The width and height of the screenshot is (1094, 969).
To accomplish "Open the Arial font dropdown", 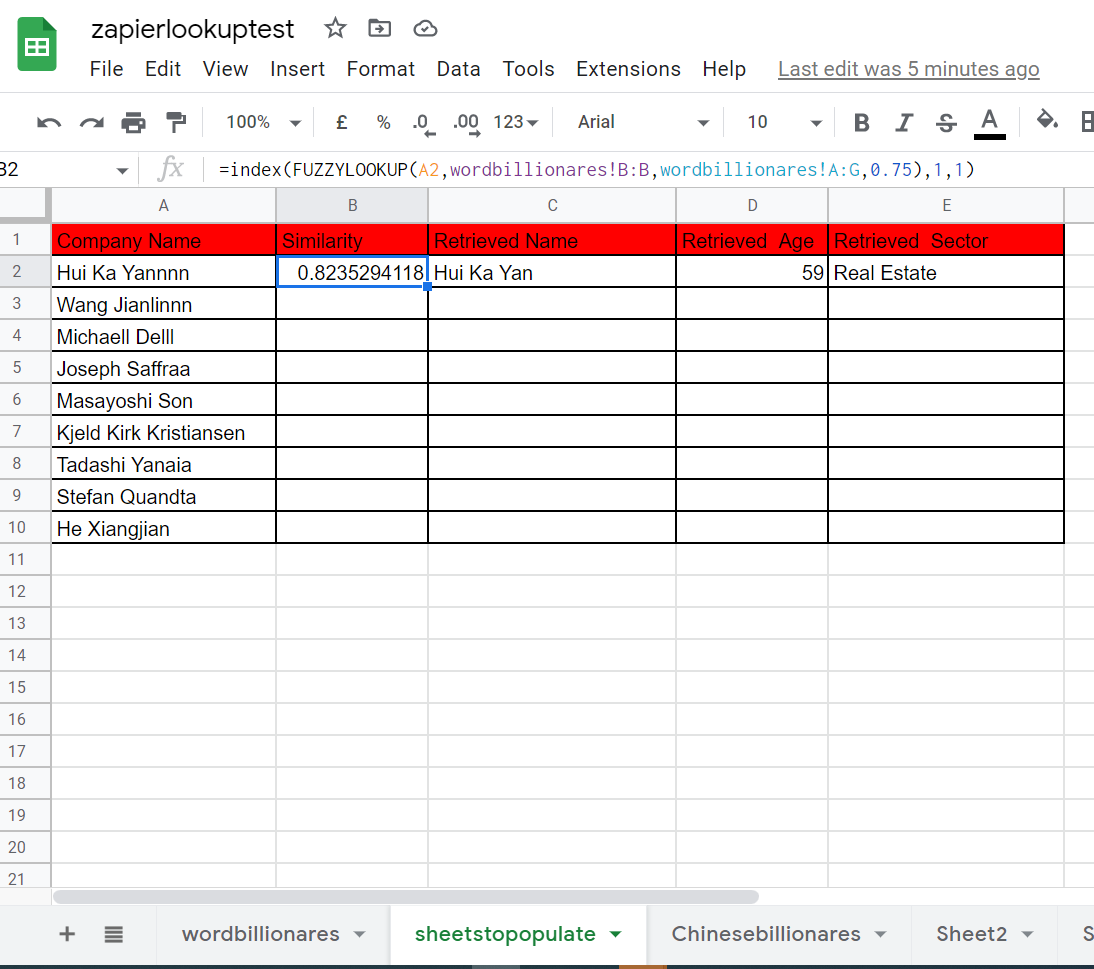I will pos(640,121).
